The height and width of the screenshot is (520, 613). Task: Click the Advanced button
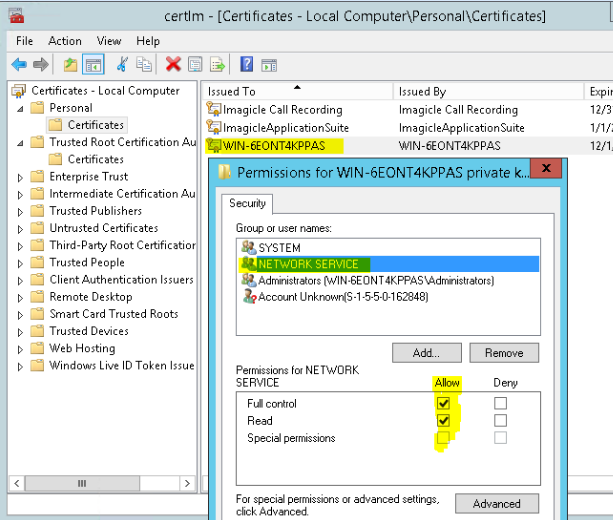click(496, 503)
